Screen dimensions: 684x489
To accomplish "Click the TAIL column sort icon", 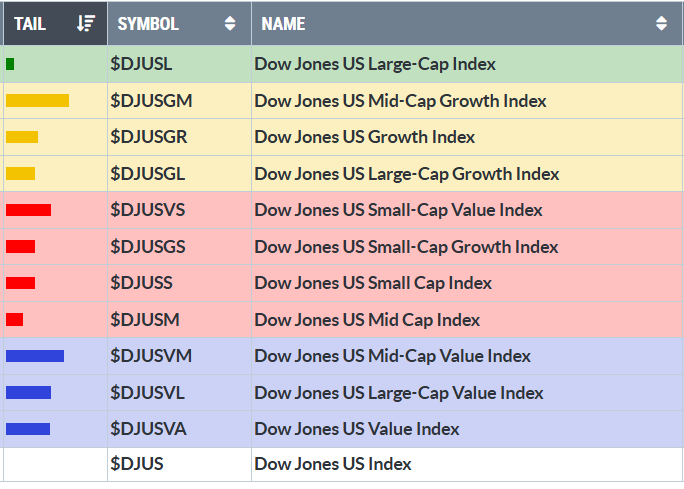I will (86, 23).
